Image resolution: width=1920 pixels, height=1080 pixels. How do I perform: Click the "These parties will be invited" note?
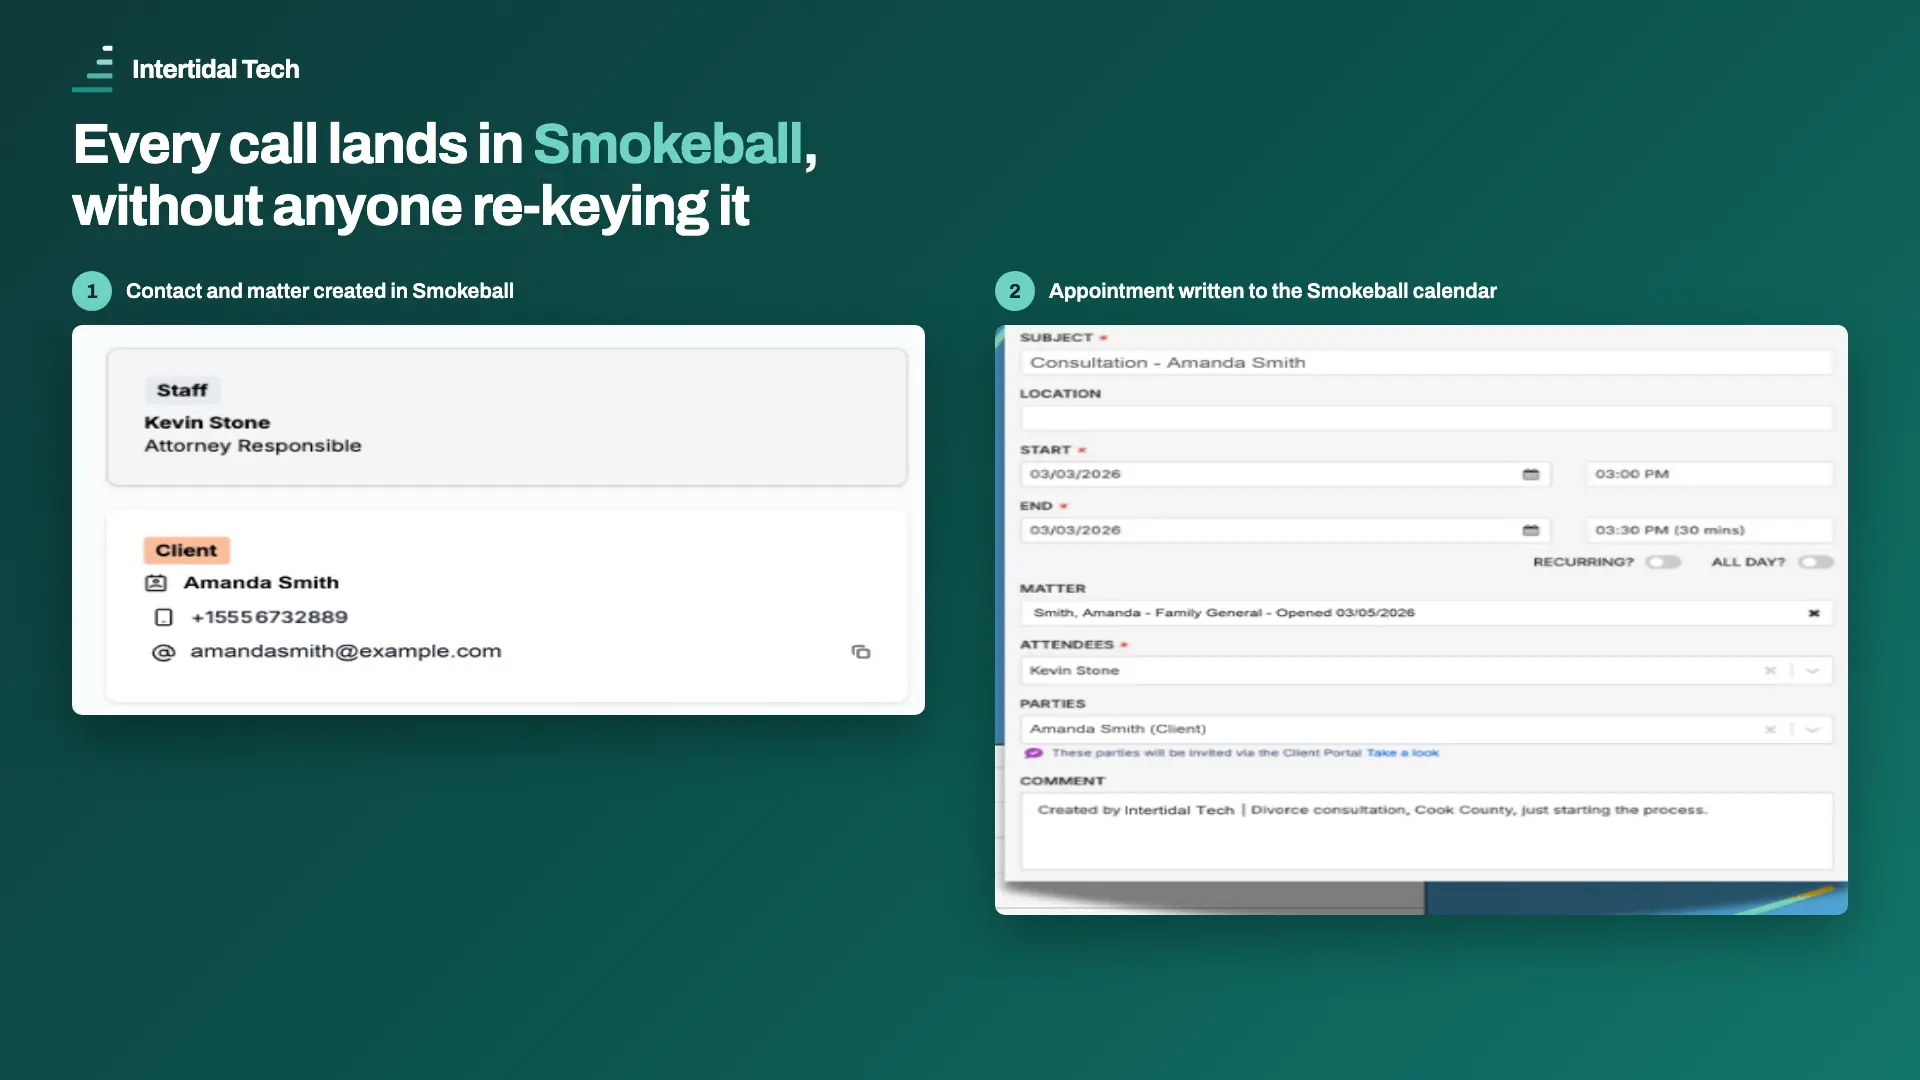tap(1206, 753)
